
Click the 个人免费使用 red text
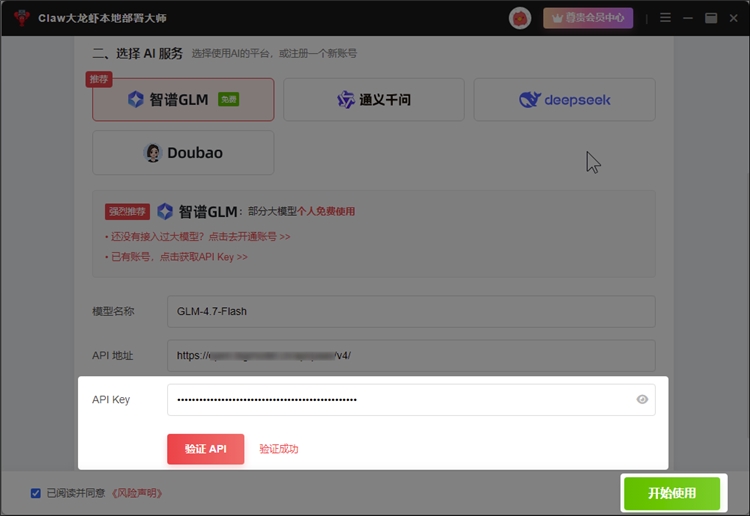[x=326, y=211]
